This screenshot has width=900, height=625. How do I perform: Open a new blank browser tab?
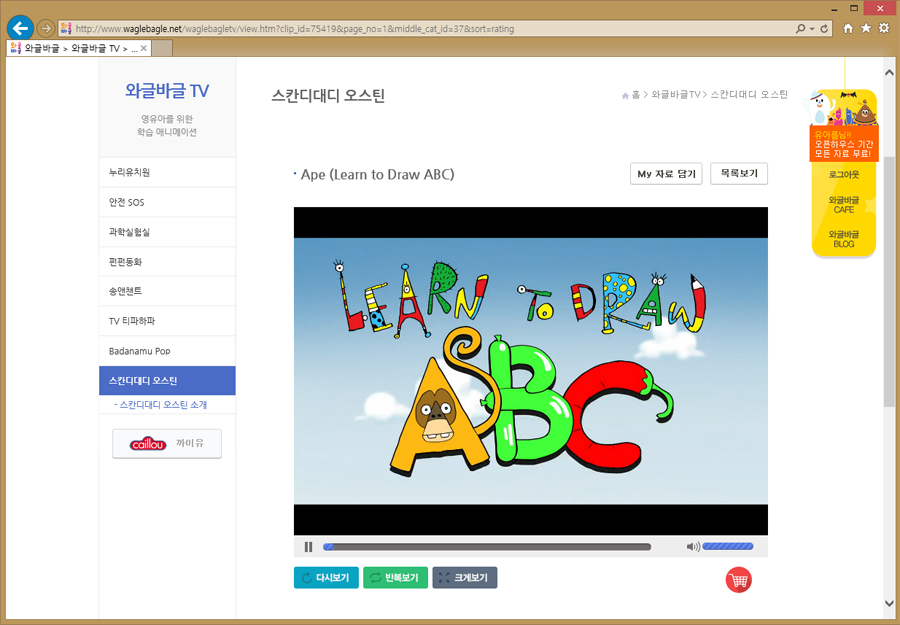click(162, 48)
